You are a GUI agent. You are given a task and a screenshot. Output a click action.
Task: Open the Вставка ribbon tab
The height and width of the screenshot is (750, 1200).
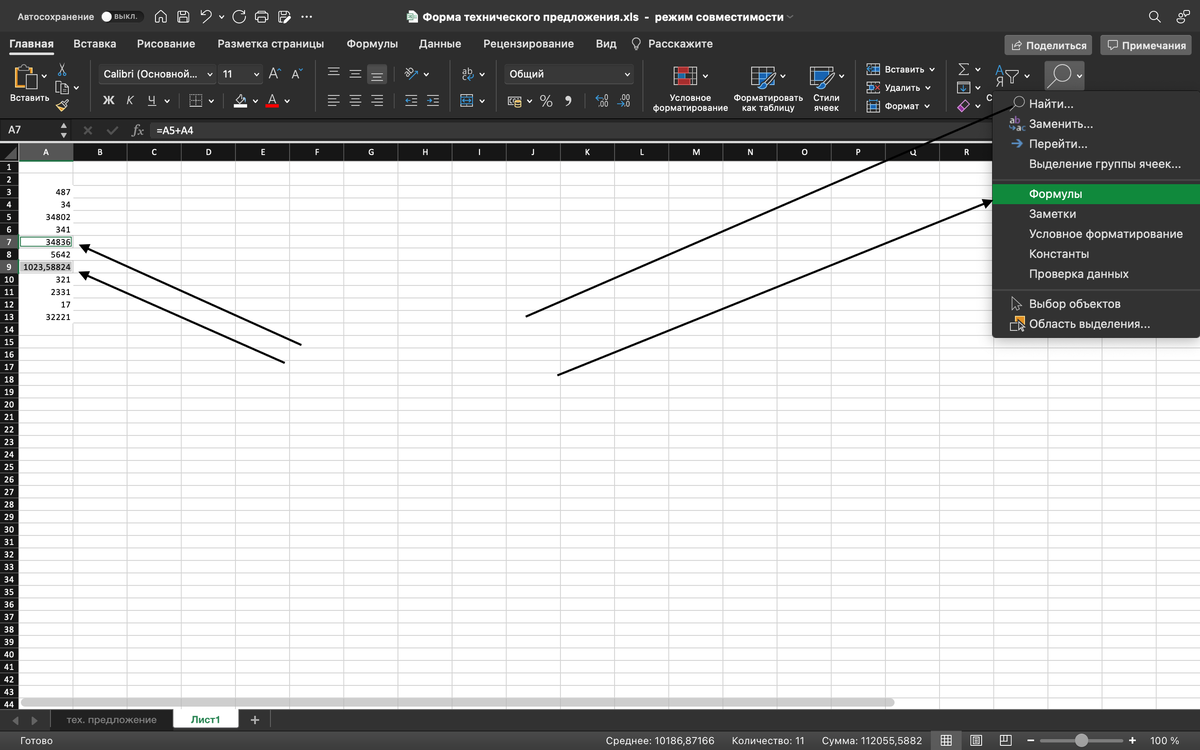click(95, 44)
